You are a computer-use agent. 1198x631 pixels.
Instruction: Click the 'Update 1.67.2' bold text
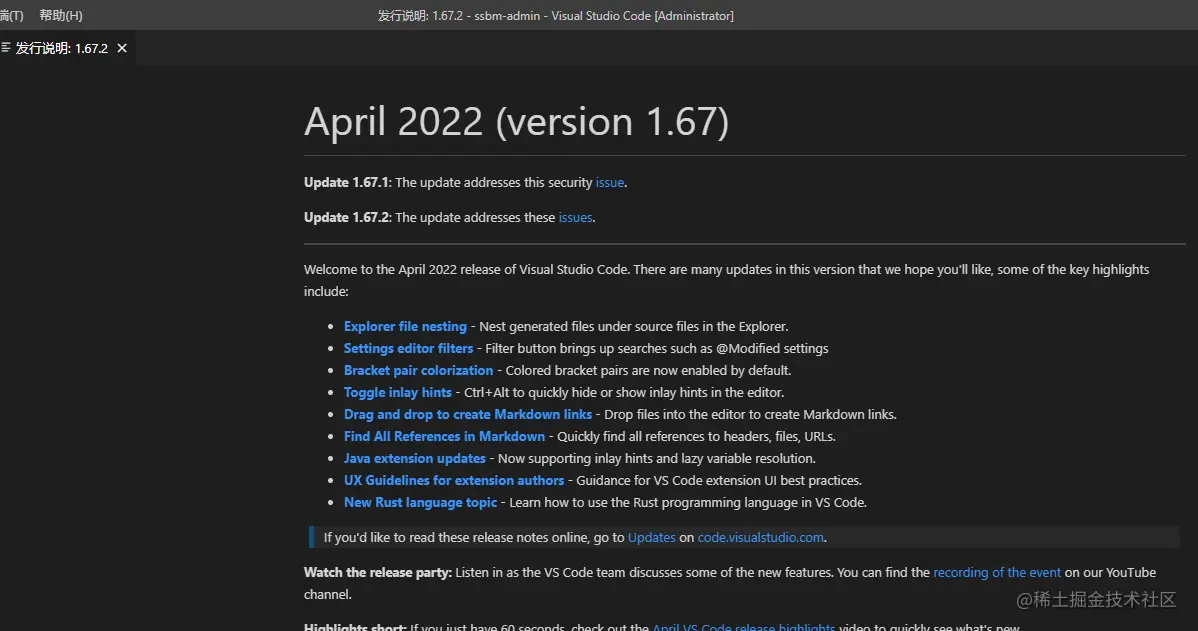pos(347,218)
